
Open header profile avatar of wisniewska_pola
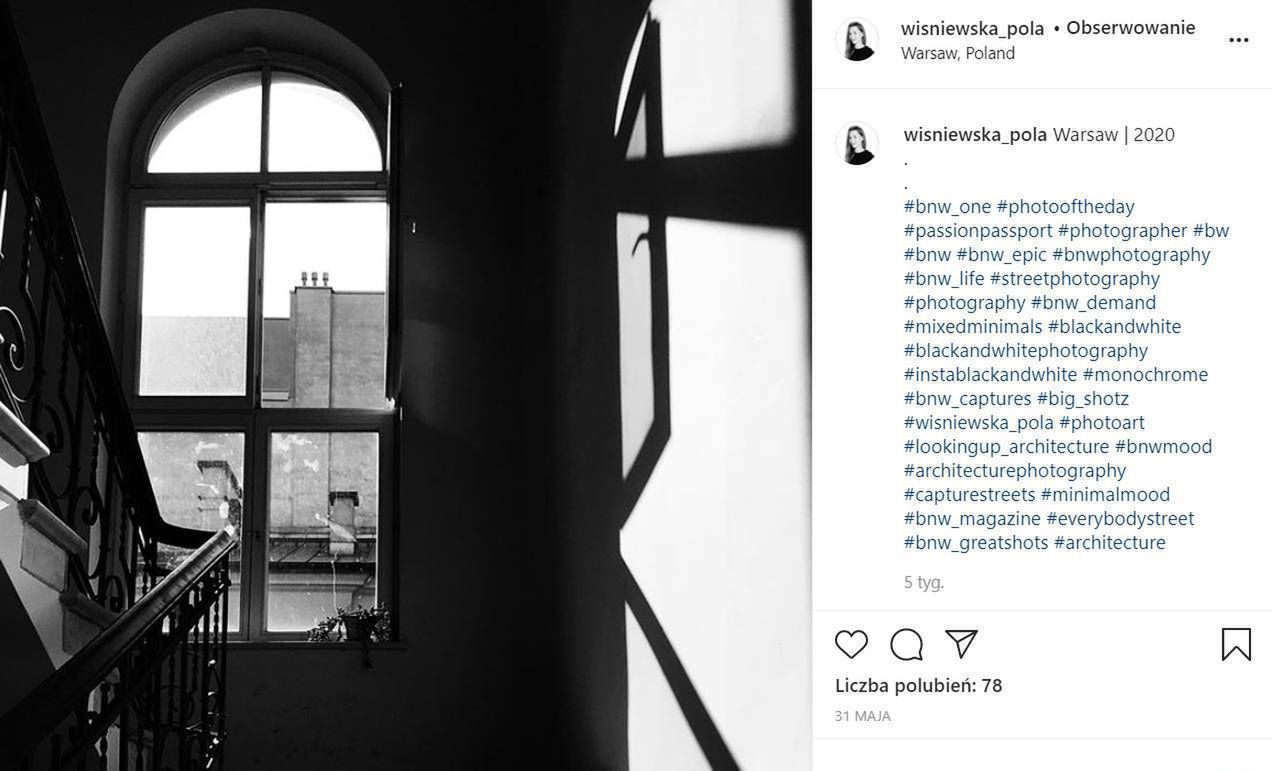pyautogui.click(x=857, y=40)
